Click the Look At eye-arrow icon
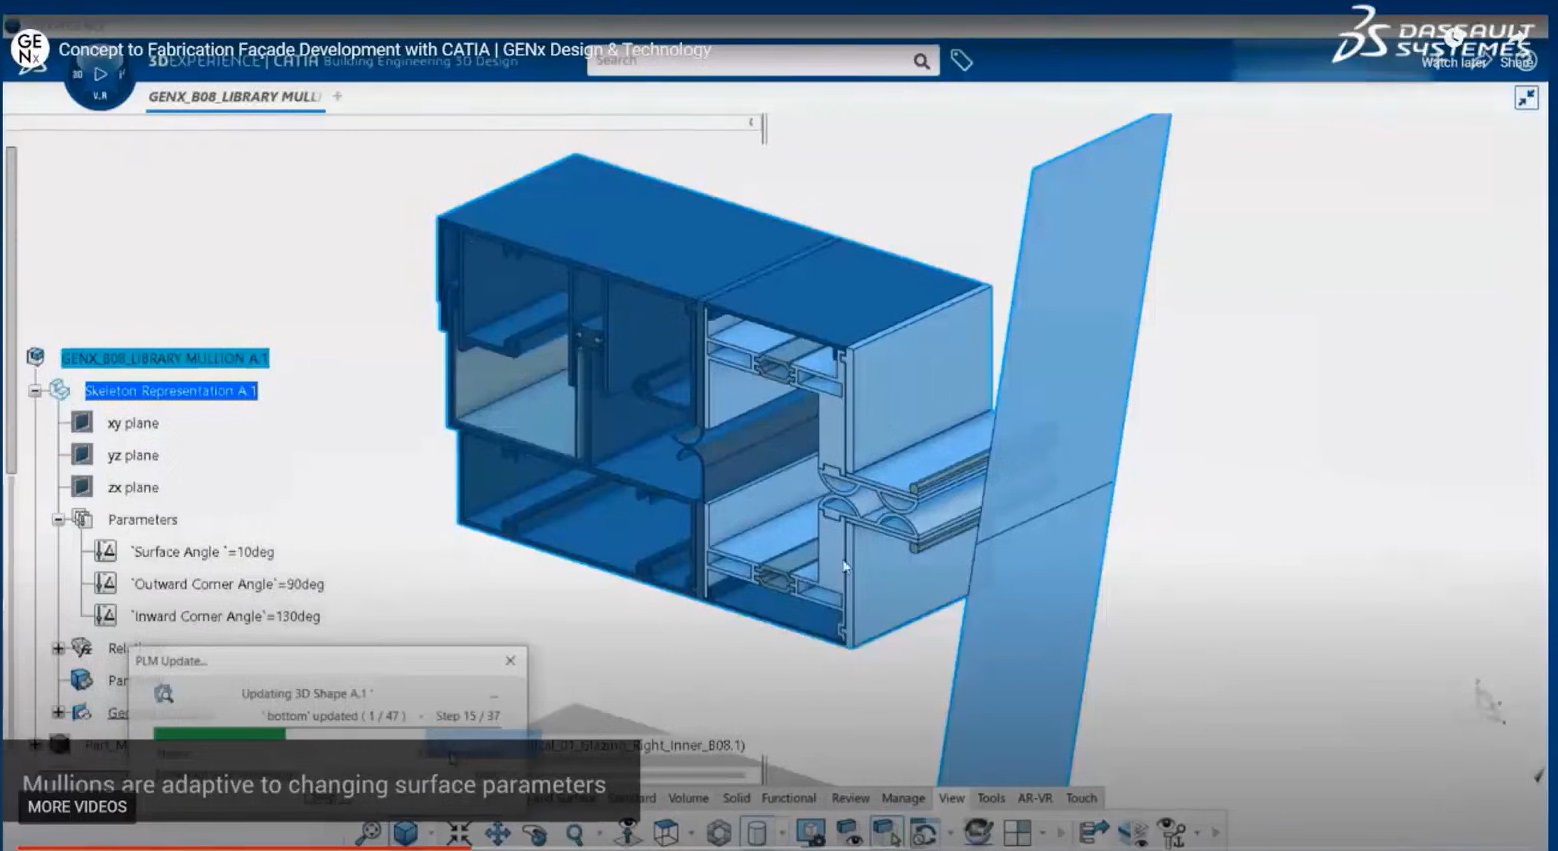Image resolution: width=1558 pixels, height=851 pixels. [x=627, y=830]
